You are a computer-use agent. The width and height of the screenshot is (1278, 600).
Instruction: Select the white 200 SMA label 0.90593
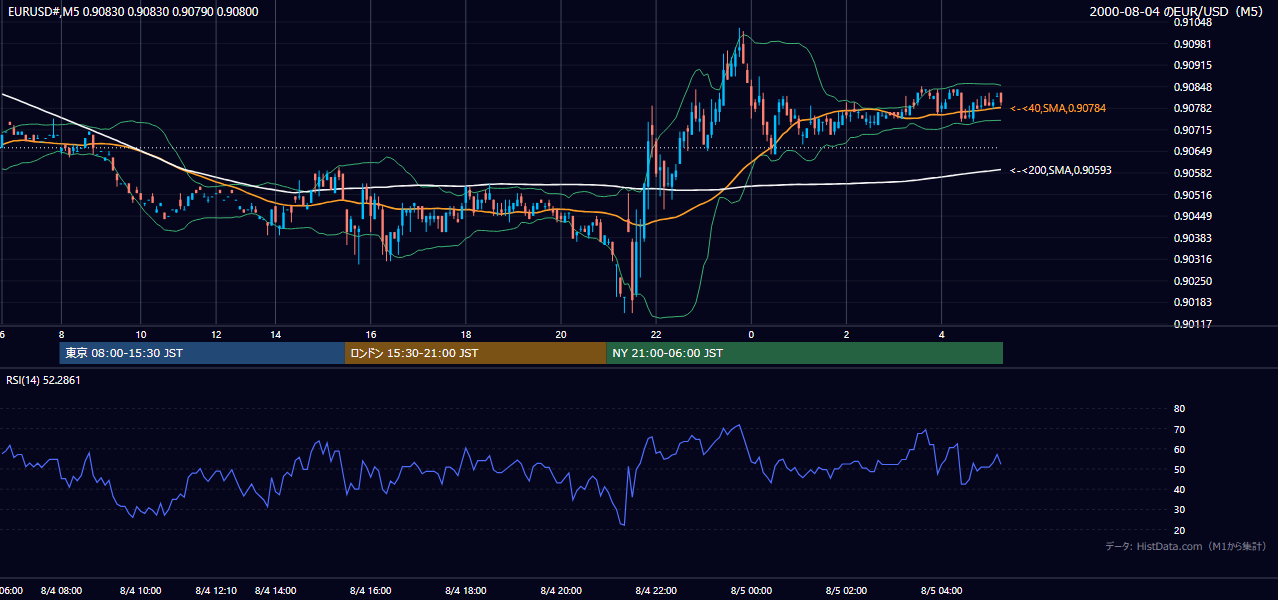click(x=1060, y=170)
